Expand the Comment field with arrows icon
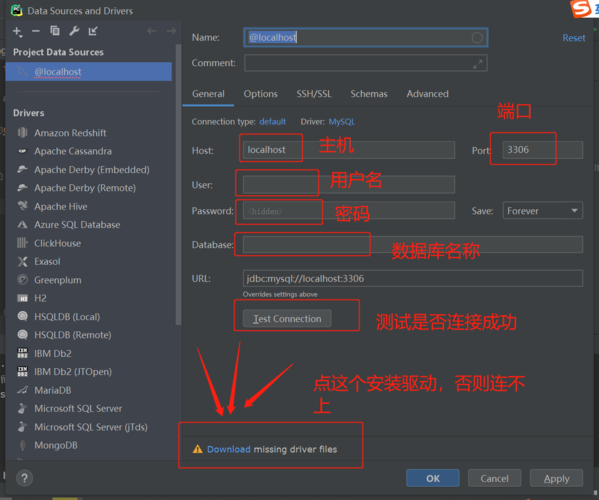The image size is (599, 500). click(x=478, y=64)
